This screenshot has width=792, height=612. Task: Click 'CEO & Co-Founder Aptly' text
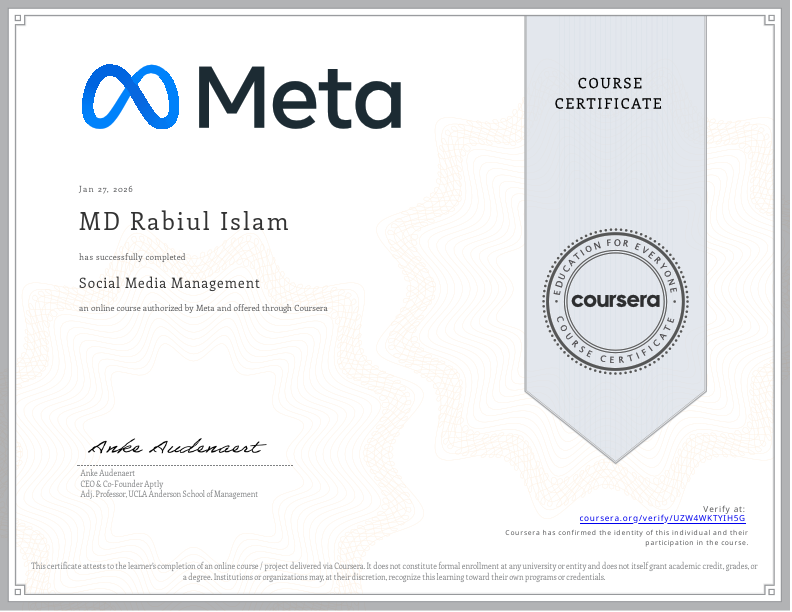click(x=122, y=484)
